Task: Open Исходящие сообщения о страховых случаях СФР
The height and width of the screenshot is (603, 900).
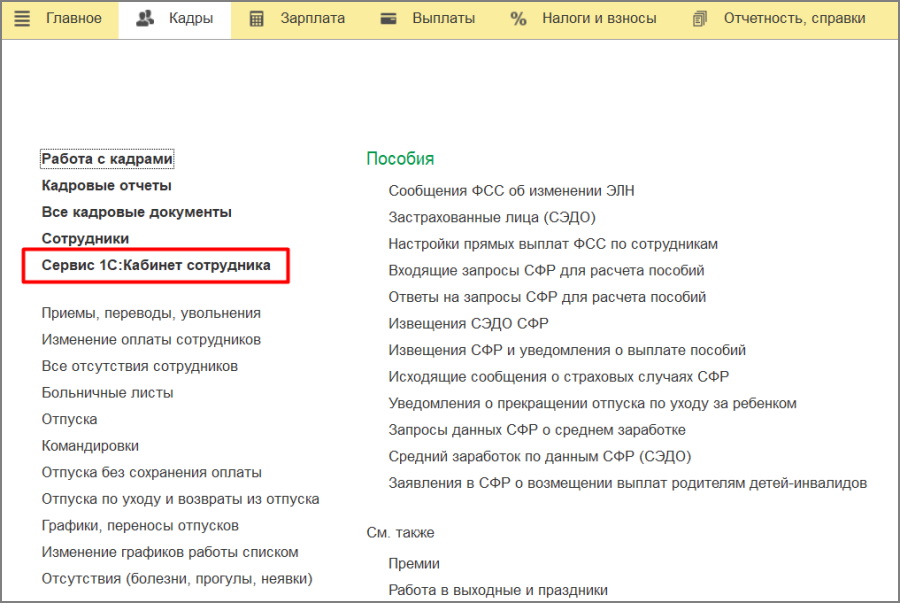Action: click(558, 377)
